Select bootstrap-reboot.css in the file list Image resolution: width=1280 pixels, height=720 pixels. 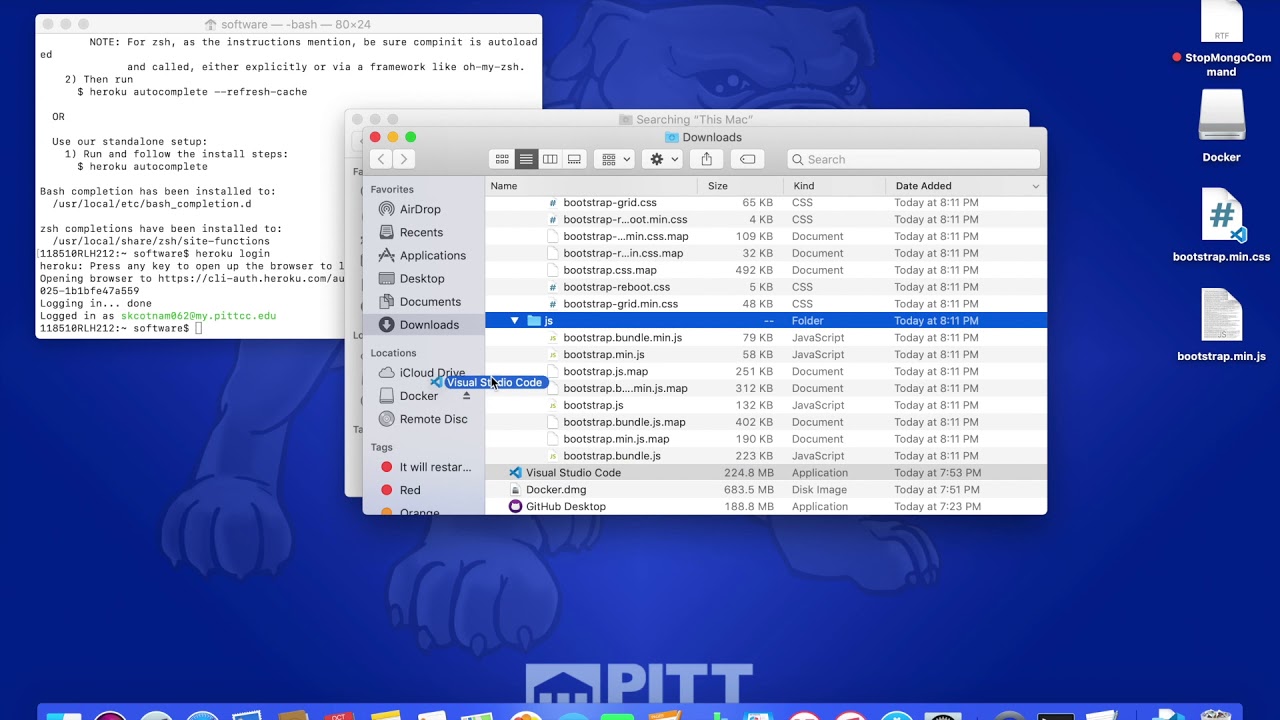(766, 287)
